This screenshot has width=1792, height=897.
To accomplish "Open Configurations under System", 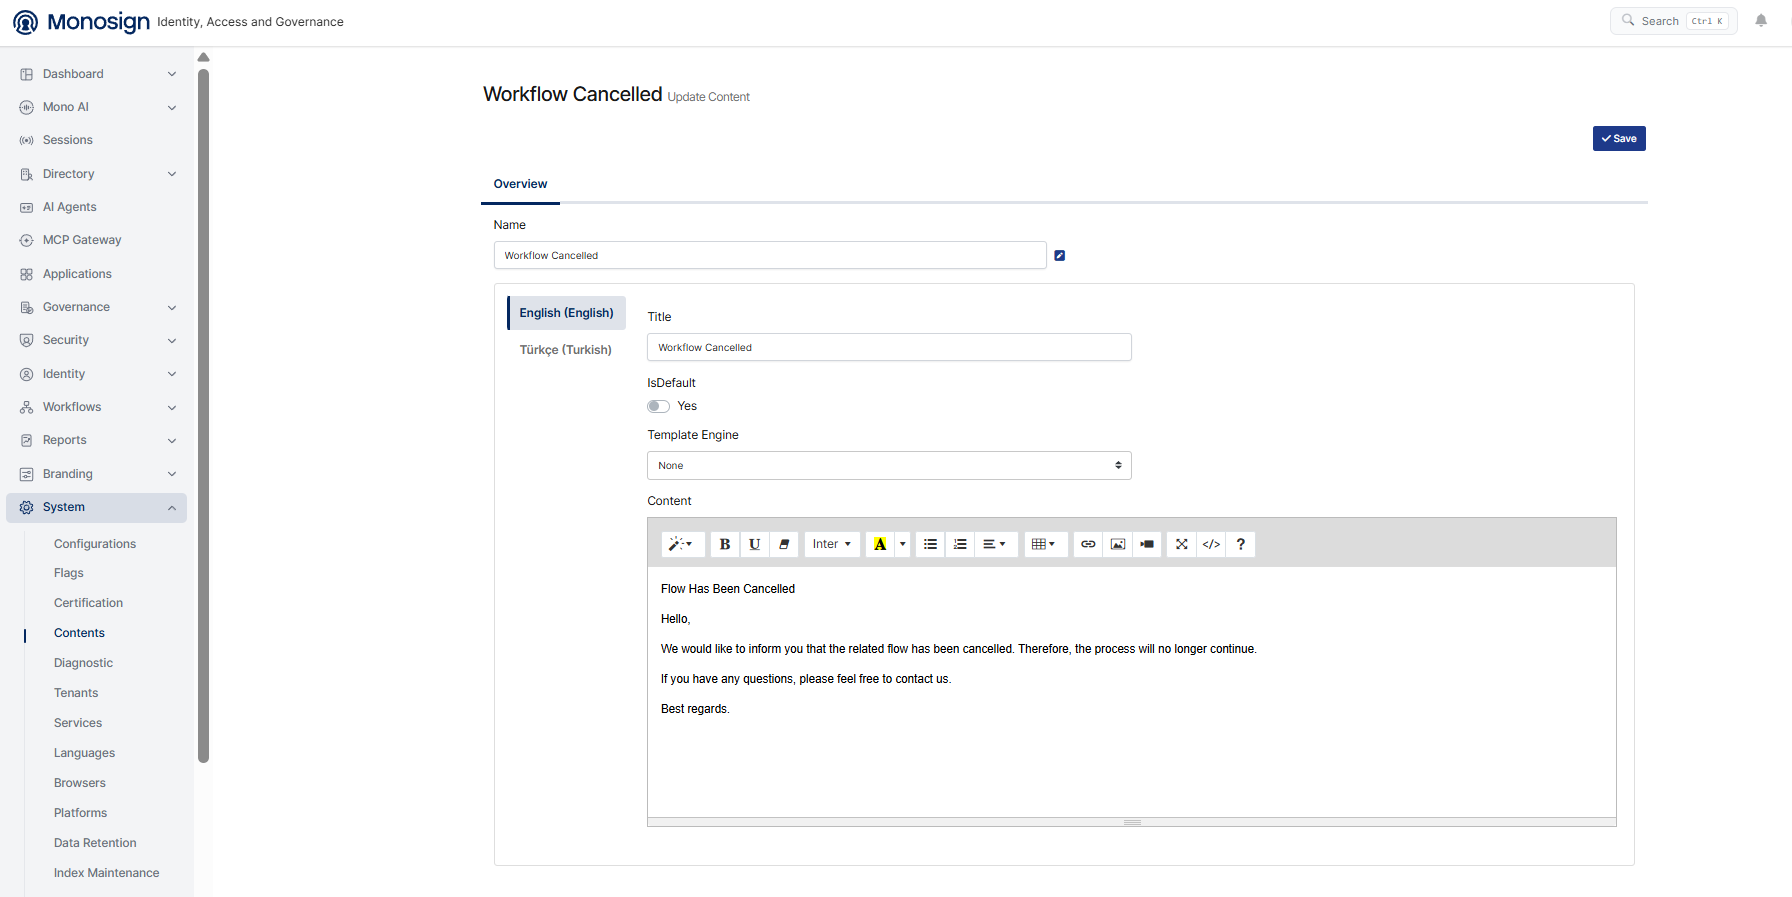I will [95, 544].
